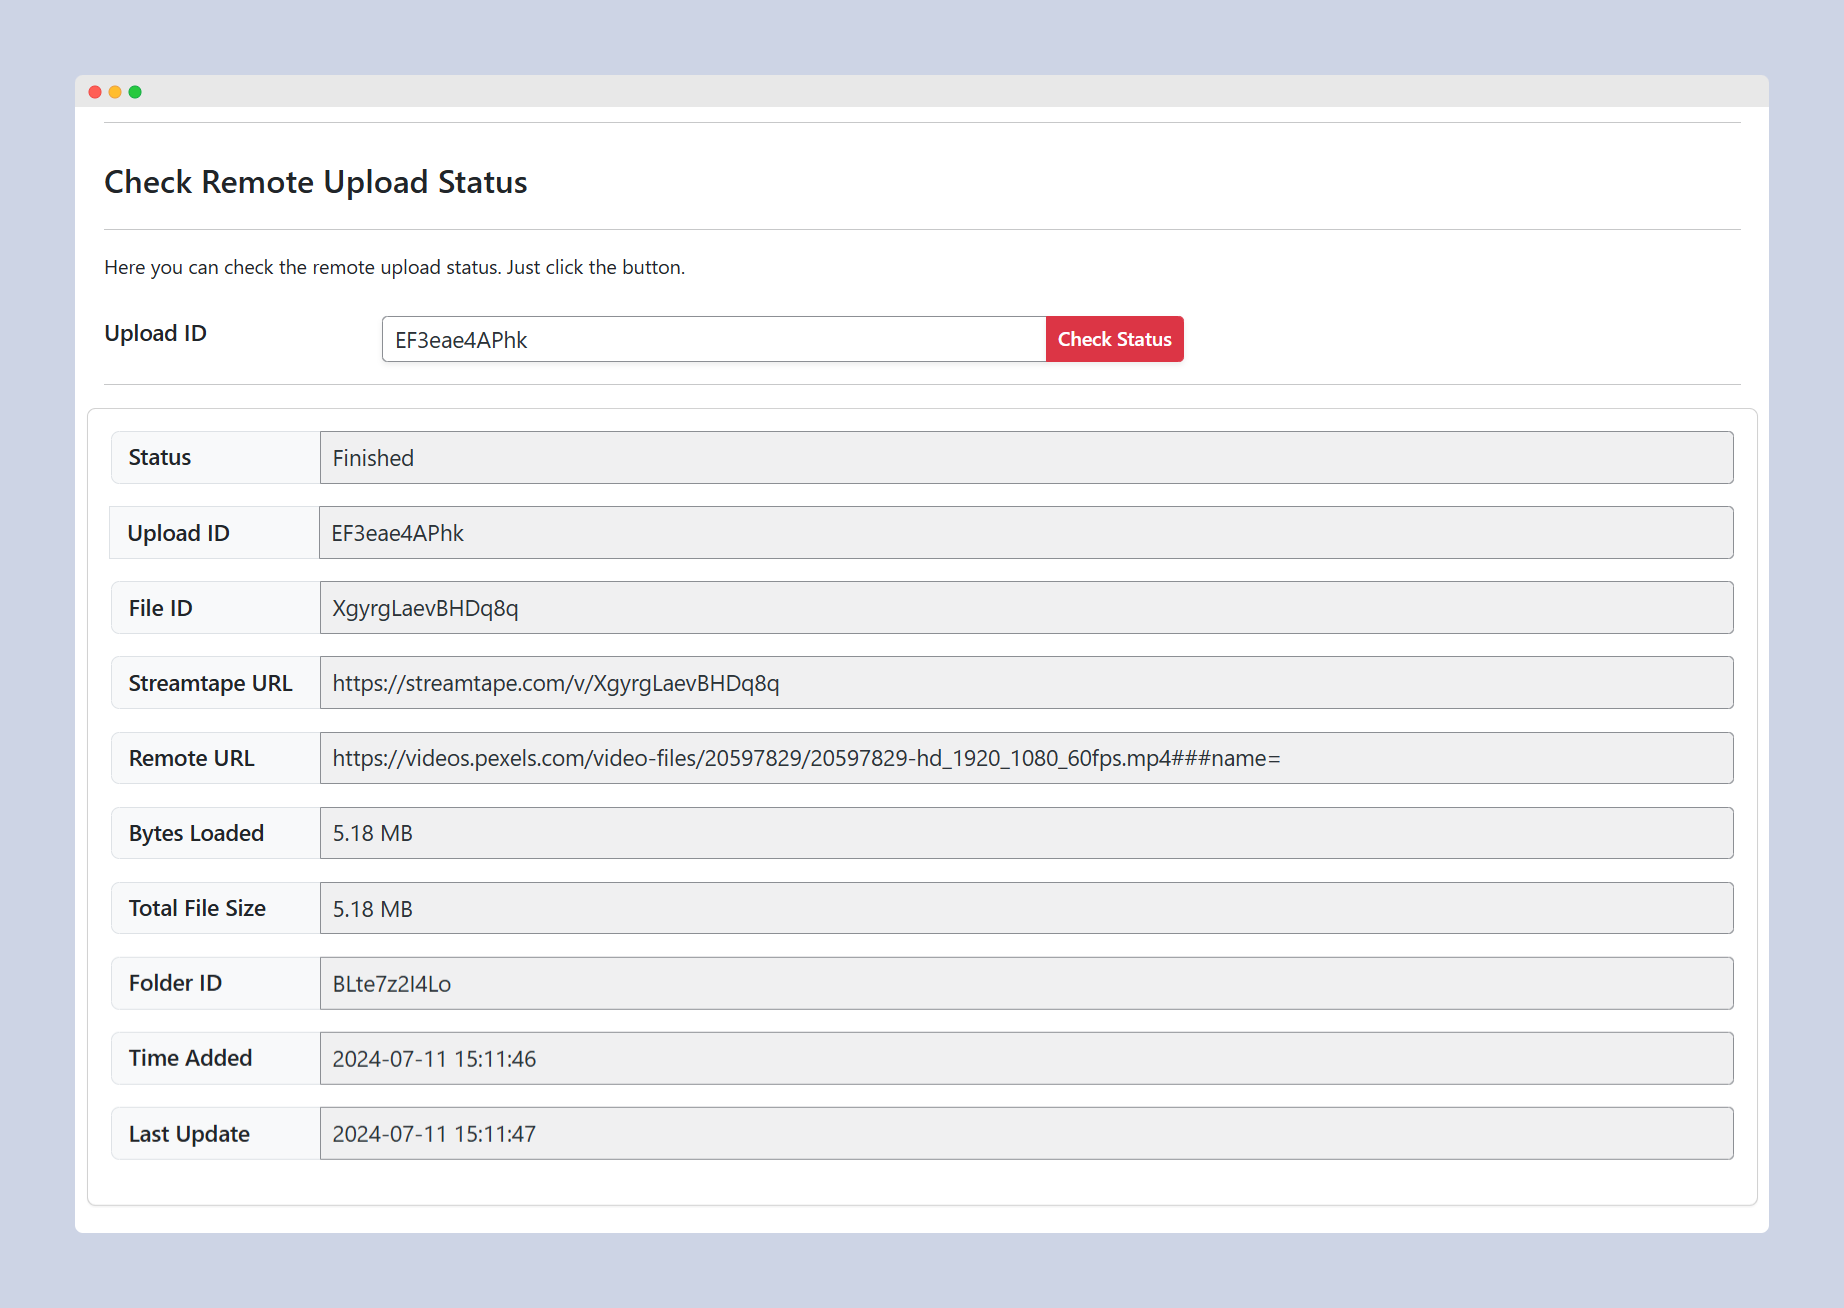Click the 'Status' row label
Image resolution: width=1844 pixels, height=1308 pixels.
[x=160, y=457]
